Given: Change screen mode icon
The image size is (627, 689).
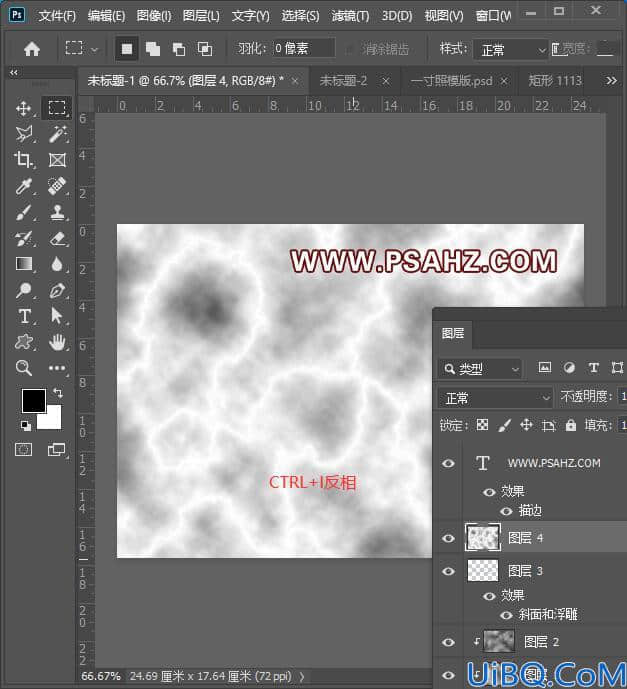Looking at the screenshot, I should click(x=56, y=450).
